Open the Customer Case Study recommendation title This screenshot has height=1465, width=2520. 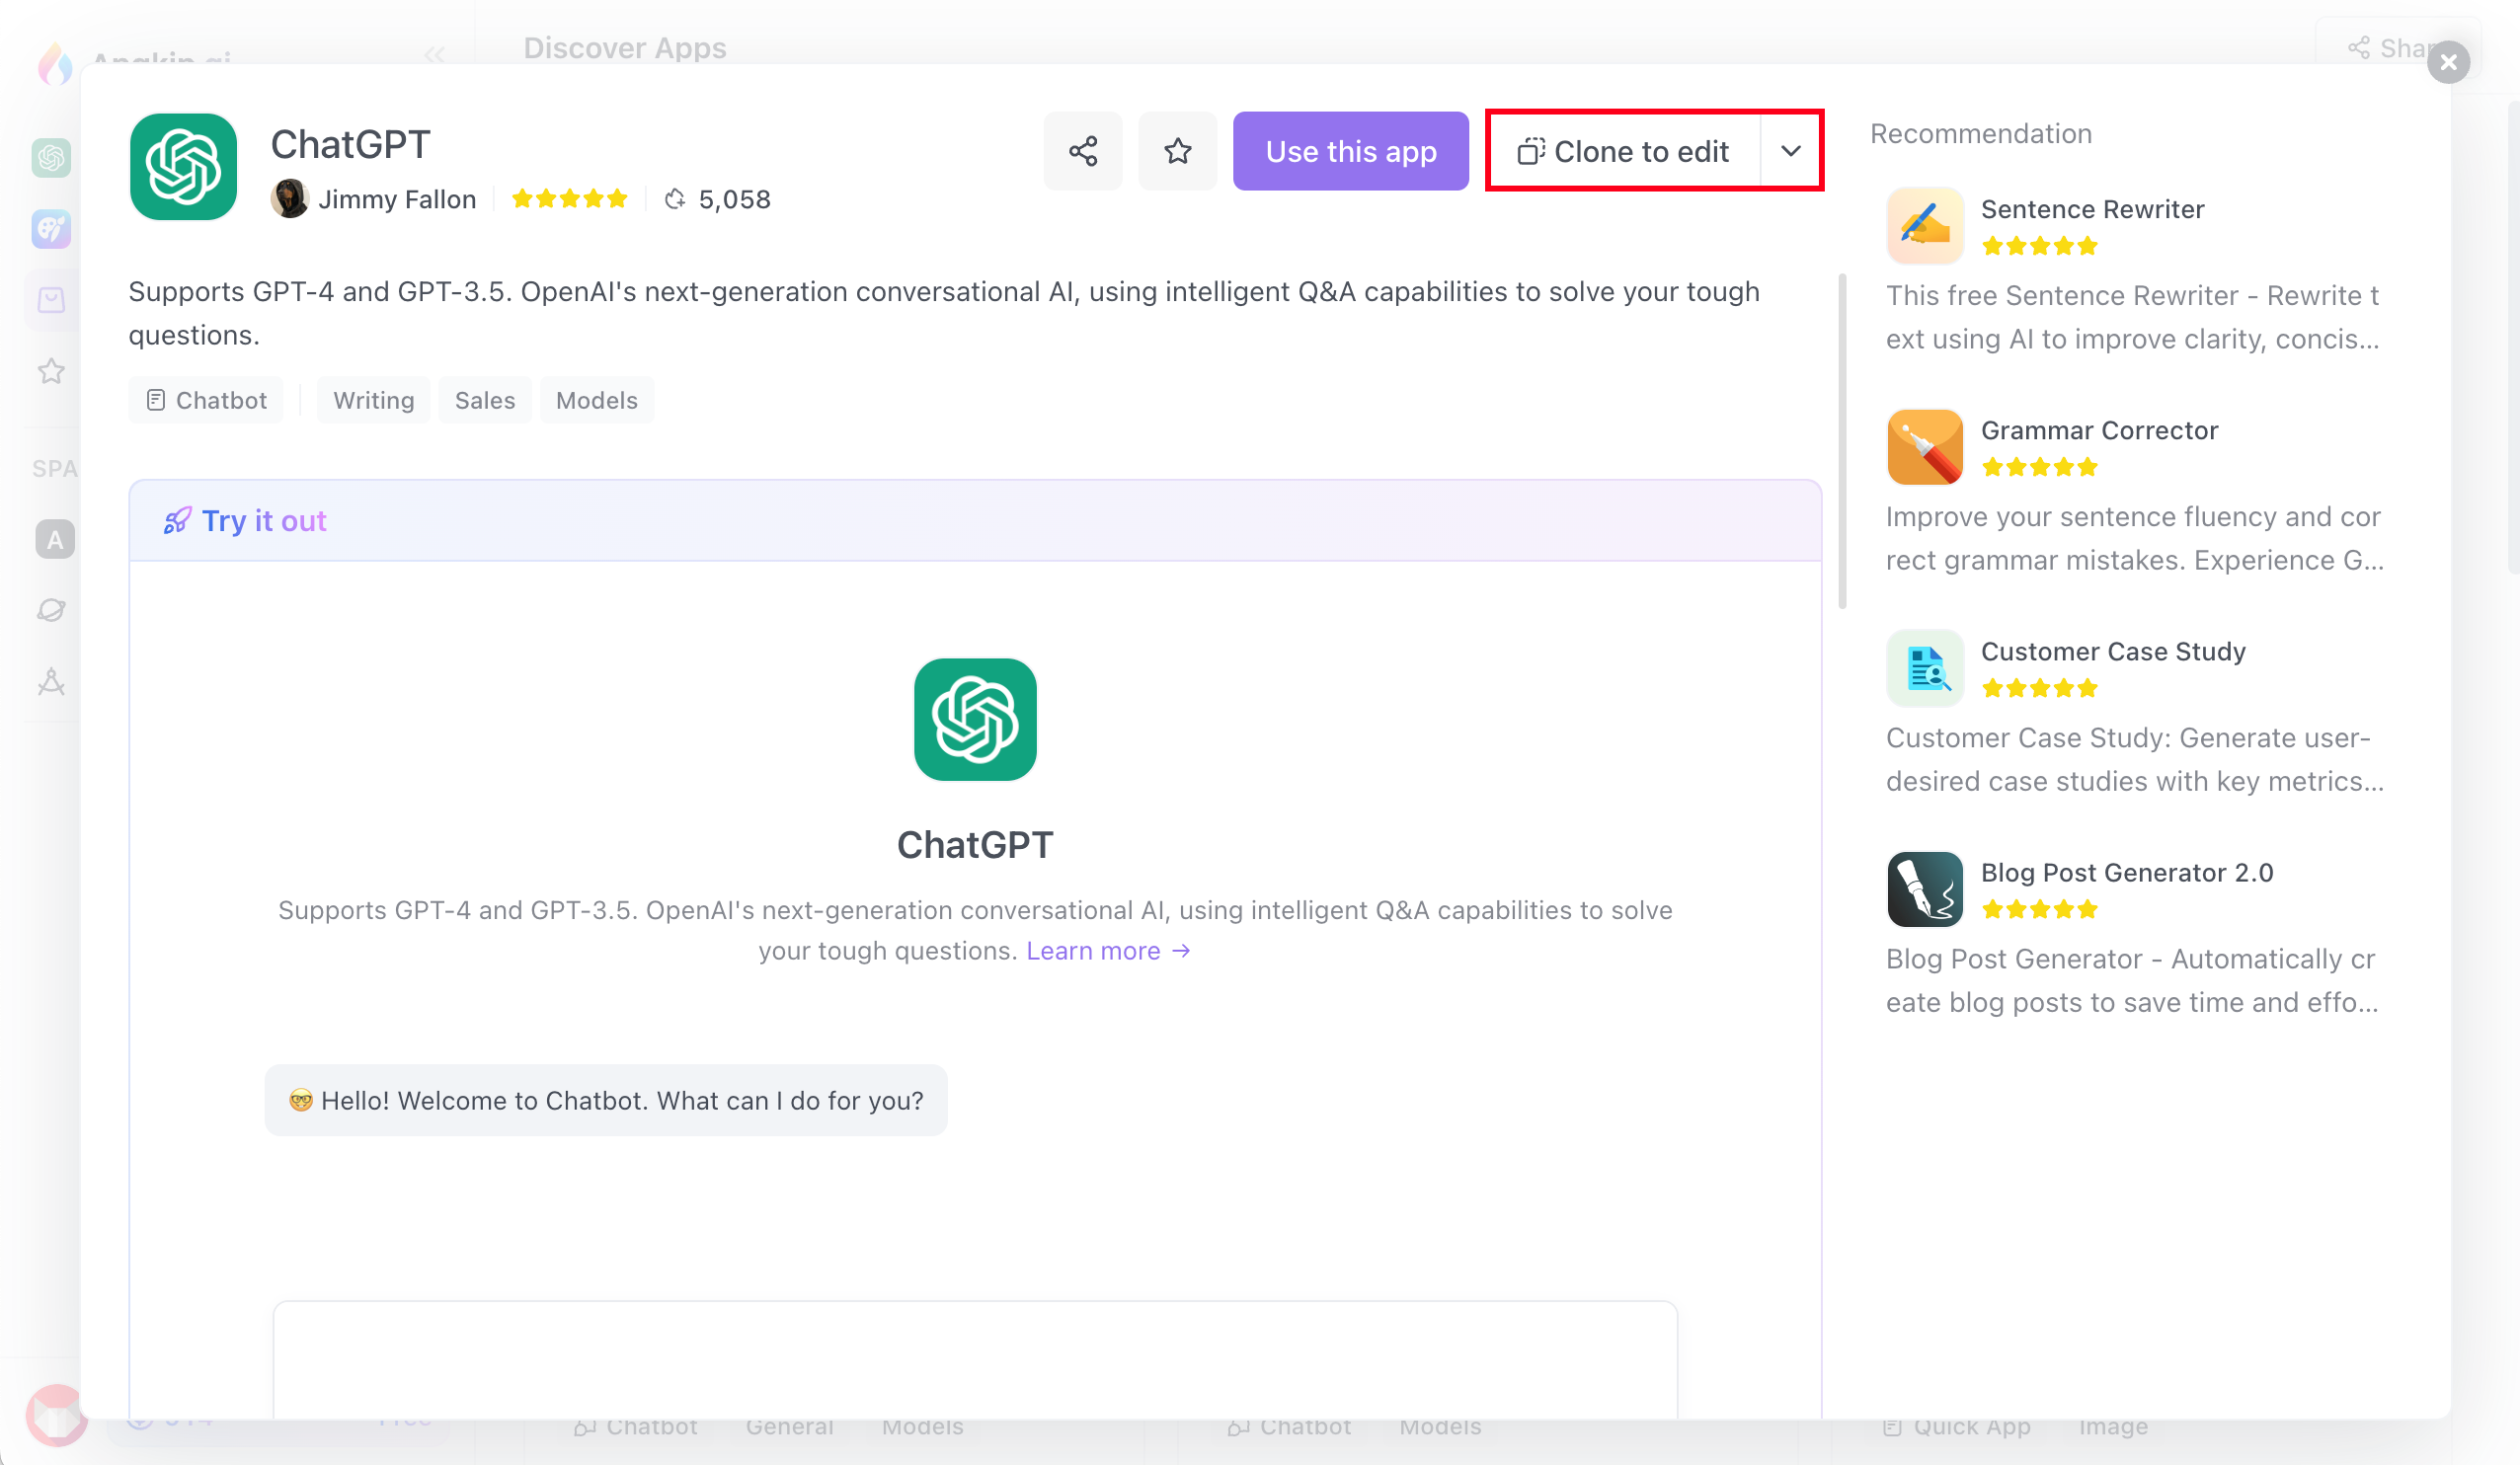pos(2113,651)
